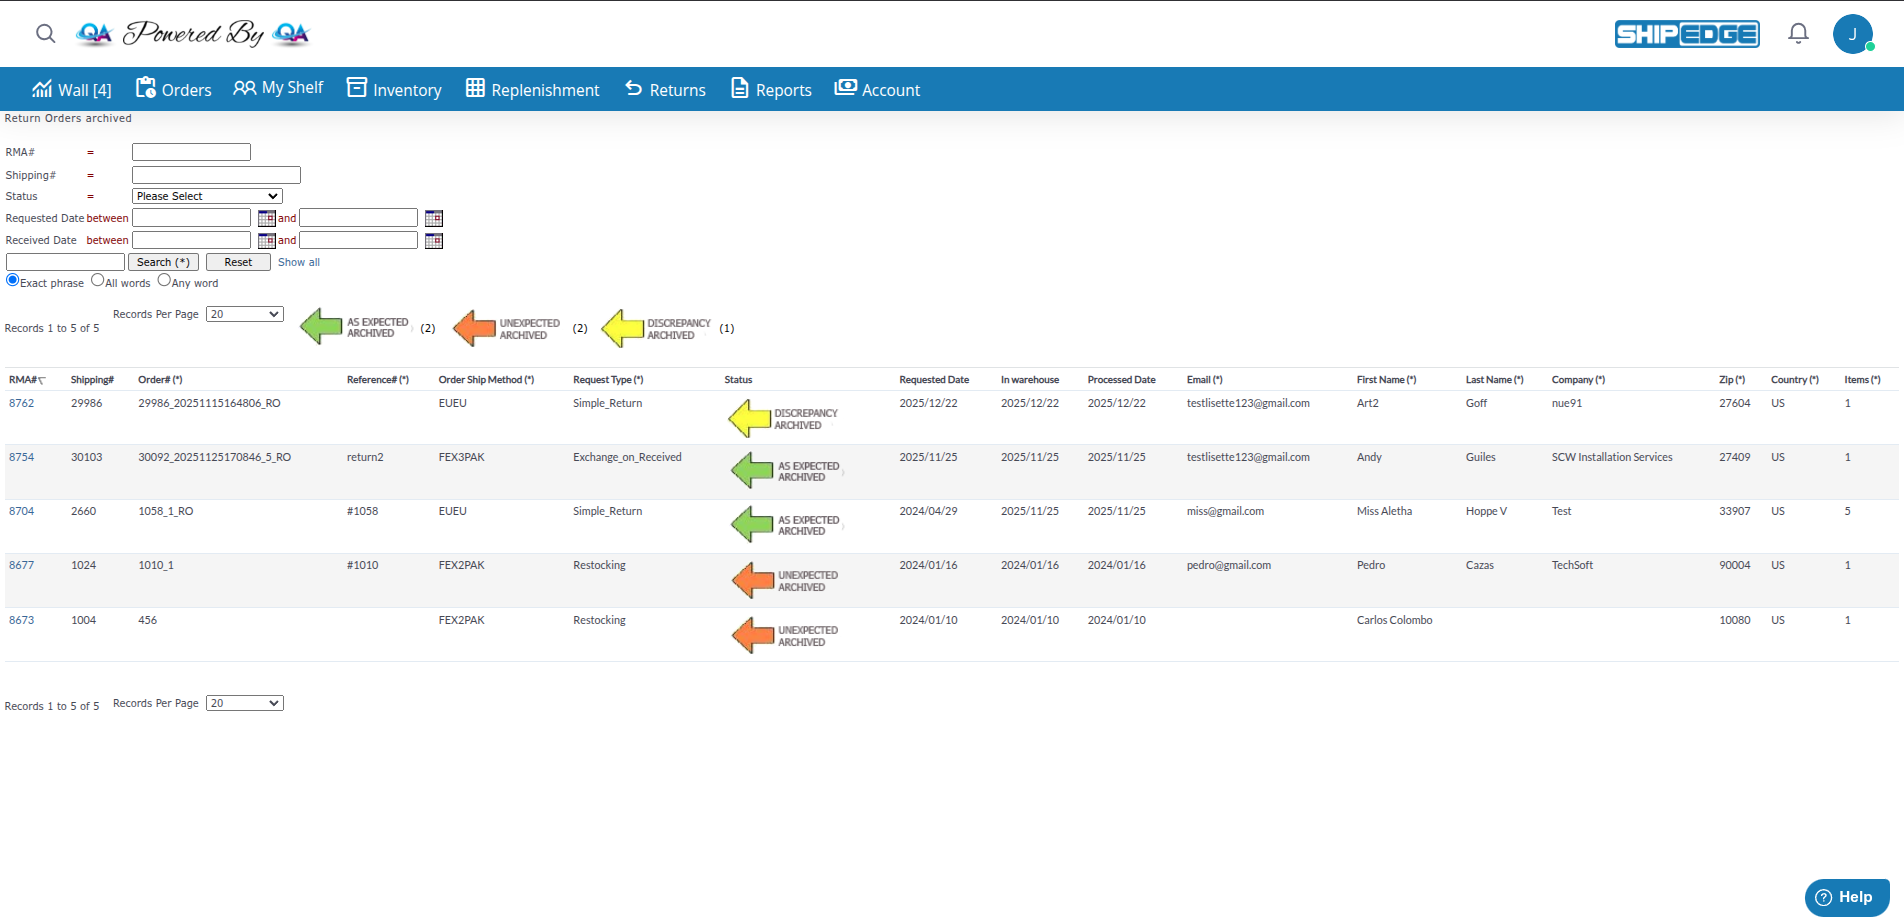Open bottom Records Per Page dropdown
Screen dimensions: 1904x923
pos(244,703)
